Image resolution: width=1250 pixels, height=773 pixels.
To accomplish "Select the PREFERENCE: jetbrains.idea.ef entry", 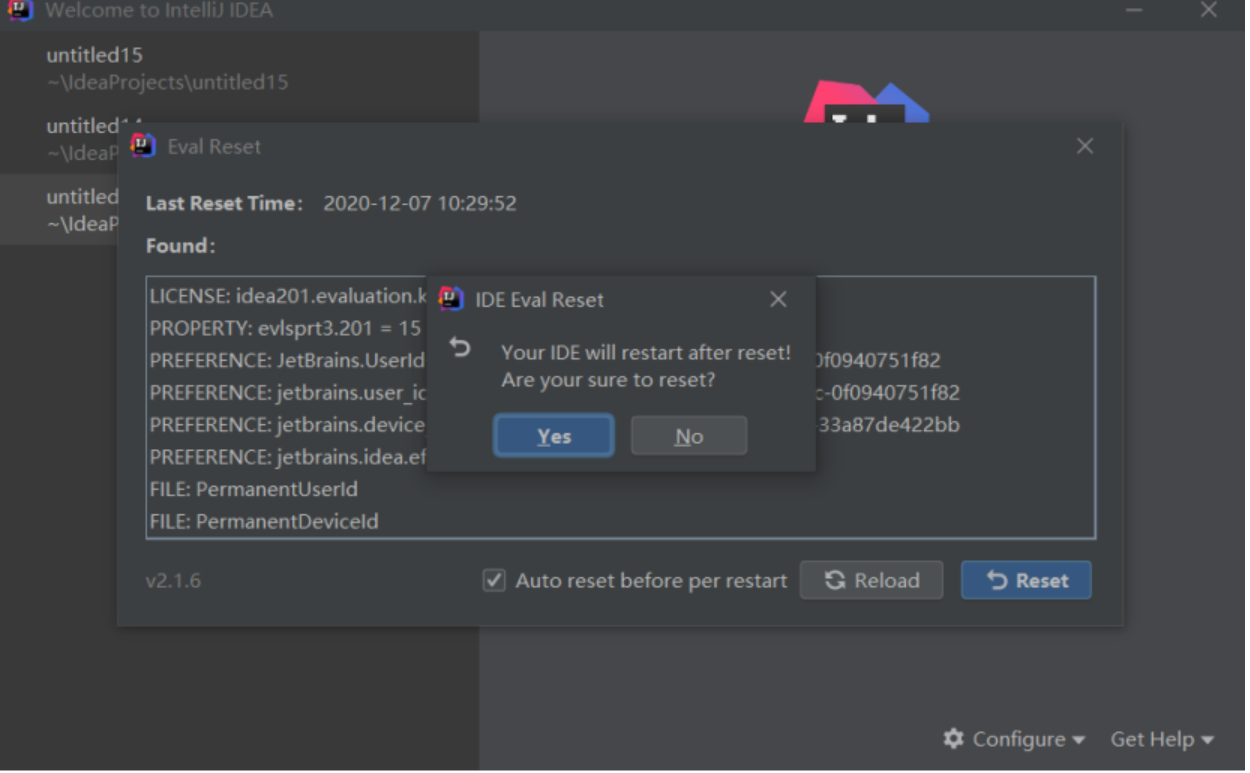I will [x=288, y=457].
